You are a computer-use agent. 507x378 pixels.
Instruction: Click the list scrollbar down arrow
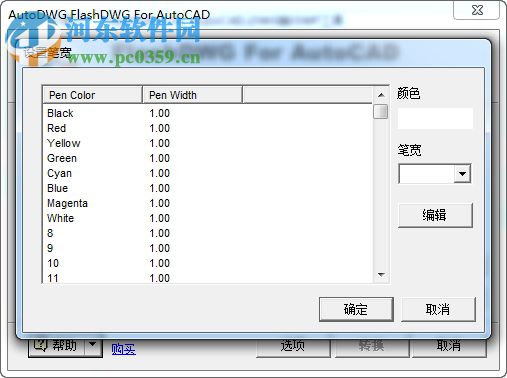tap(381, 275)
